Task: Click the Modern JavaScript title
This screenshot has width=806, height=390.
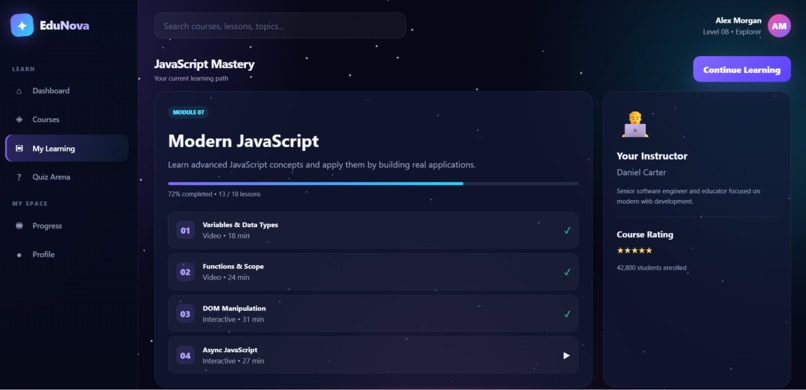Action: point(243,141)
